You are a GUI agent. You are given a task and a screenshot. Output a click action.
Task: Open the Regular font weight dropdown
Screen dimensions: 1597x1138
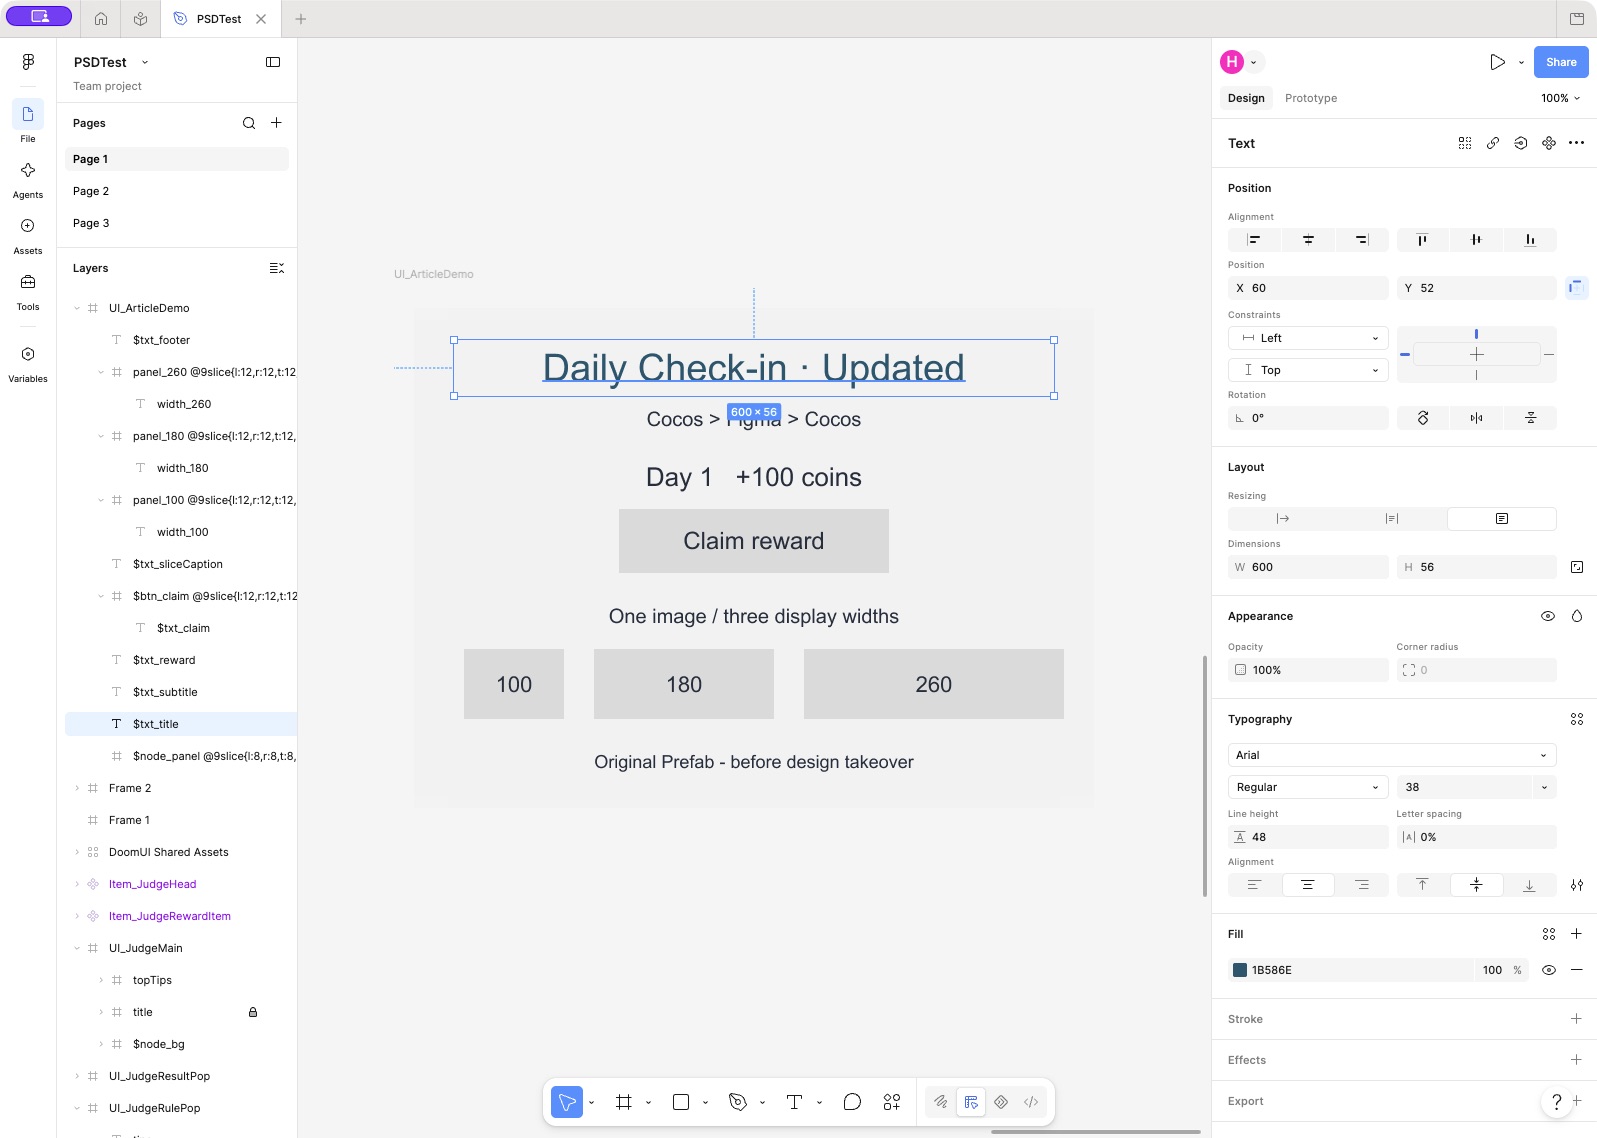(1308, 787)
